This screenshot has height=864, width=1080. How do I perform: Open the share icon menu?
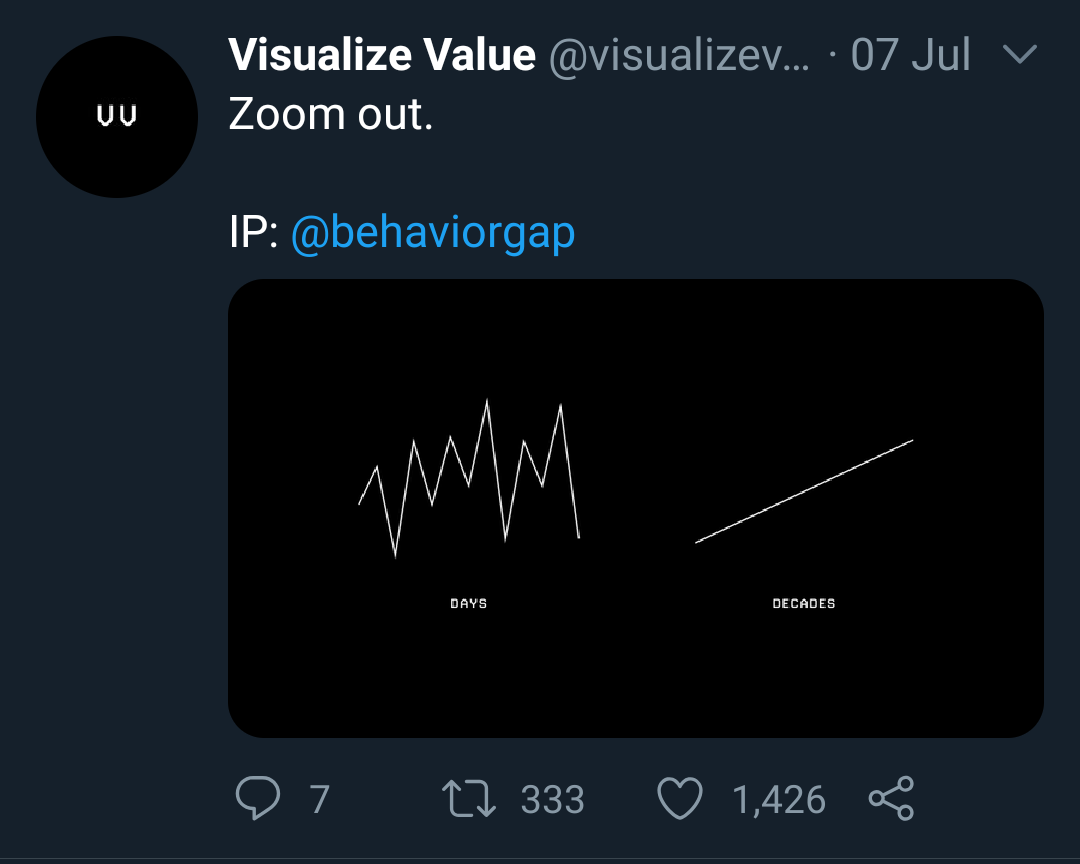coord(891,798)
